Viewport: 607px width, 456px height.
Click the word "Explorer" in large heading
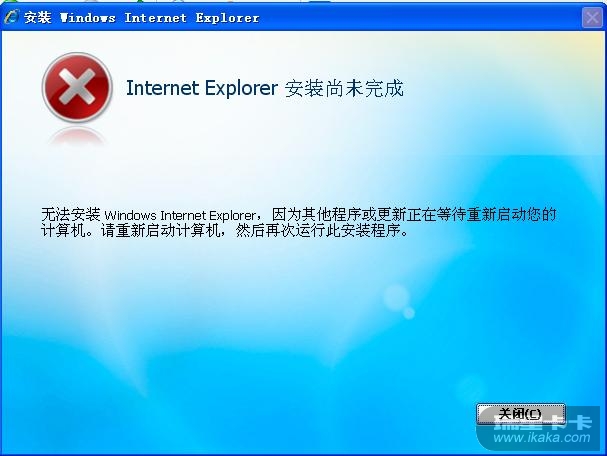pyautogui.click(x=241, y=89)
